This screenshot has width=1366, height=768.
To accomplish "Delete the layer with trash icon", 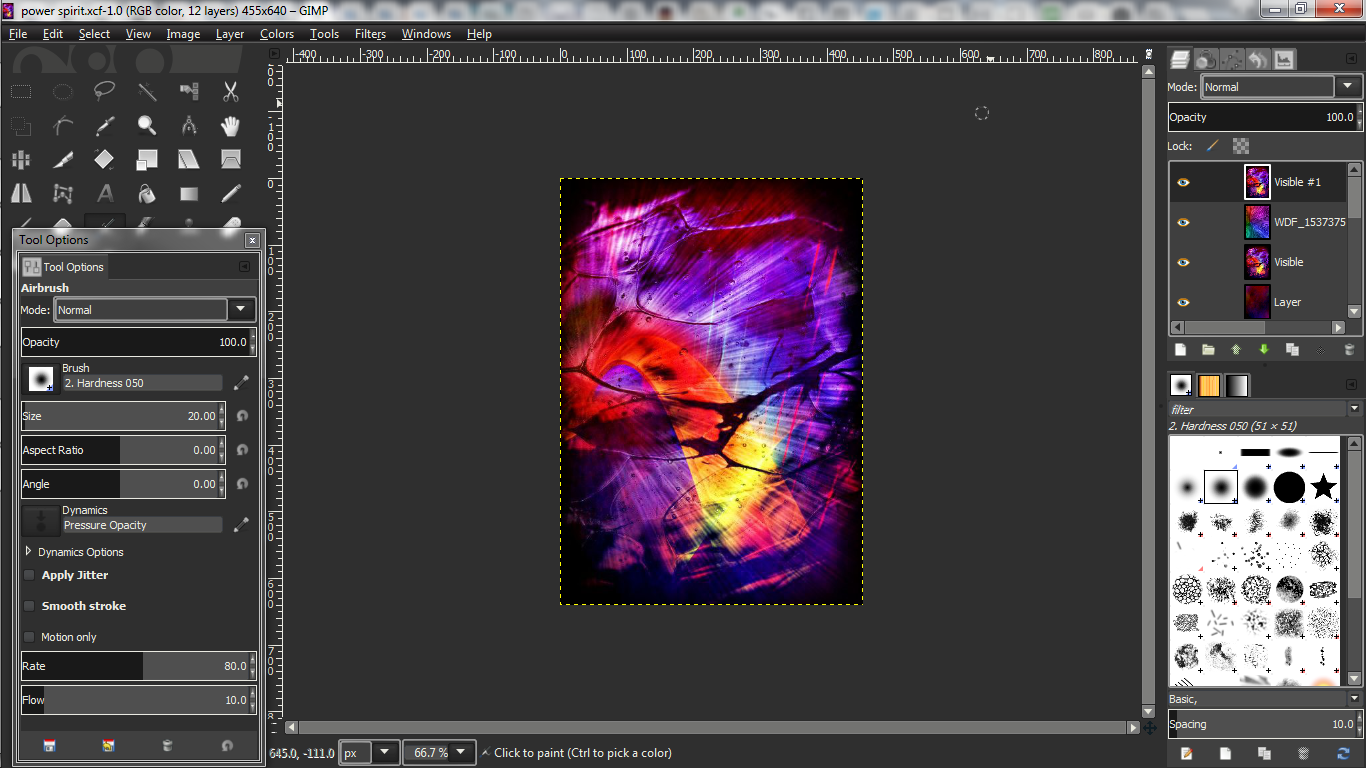I will pos(1349,349).
